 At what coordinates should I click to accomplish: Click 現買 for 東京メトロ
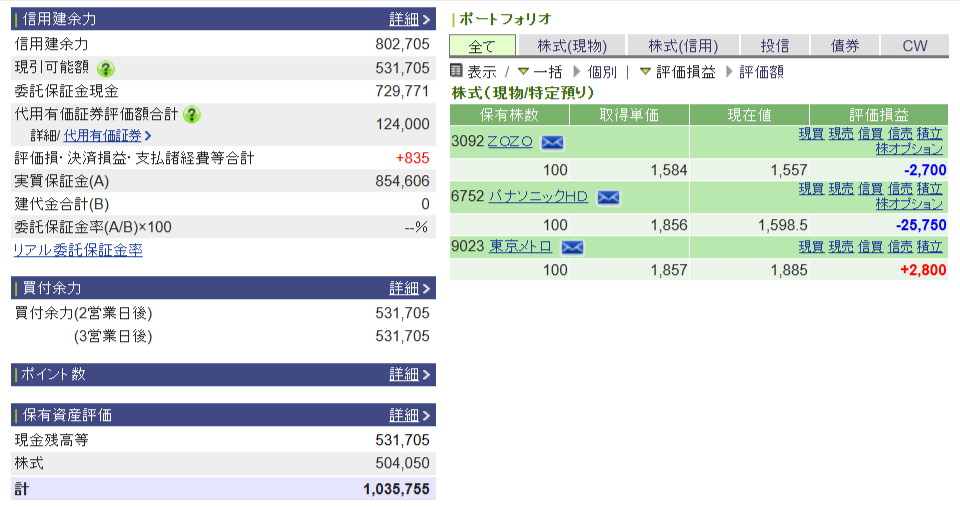click(811, 246)
